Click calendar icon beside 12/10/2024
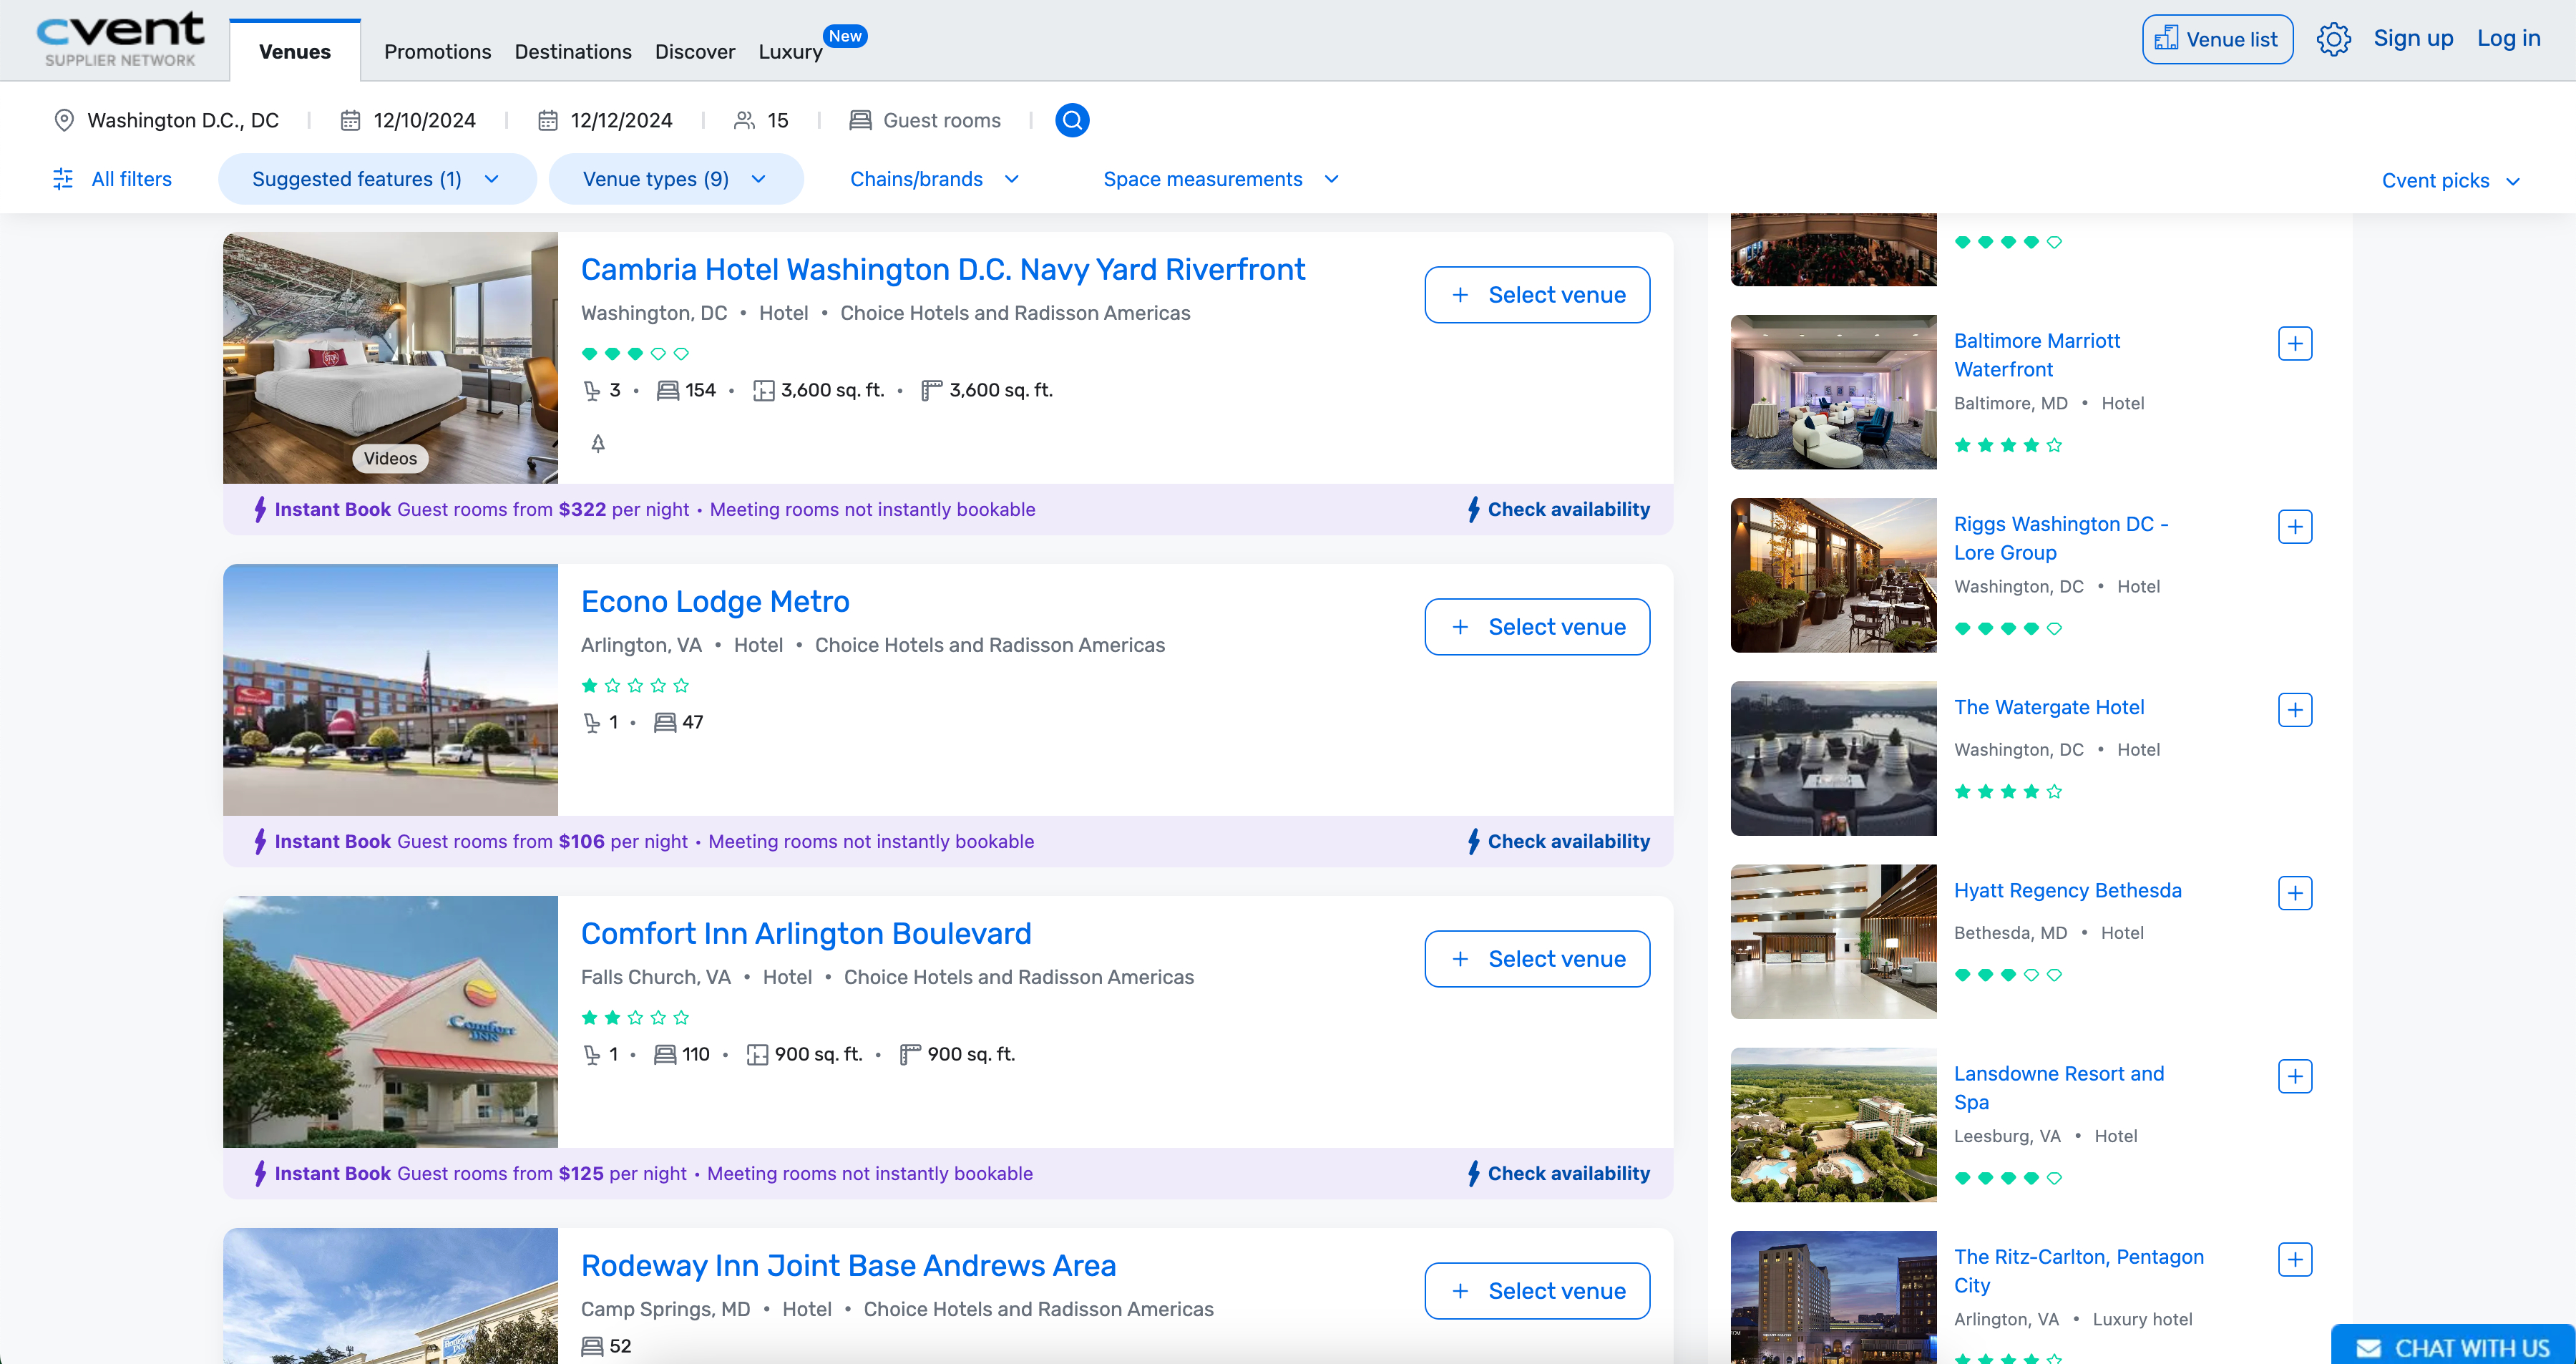Screen dimensions: 2576x1364 pyautogui.click(x=350, y=120)
